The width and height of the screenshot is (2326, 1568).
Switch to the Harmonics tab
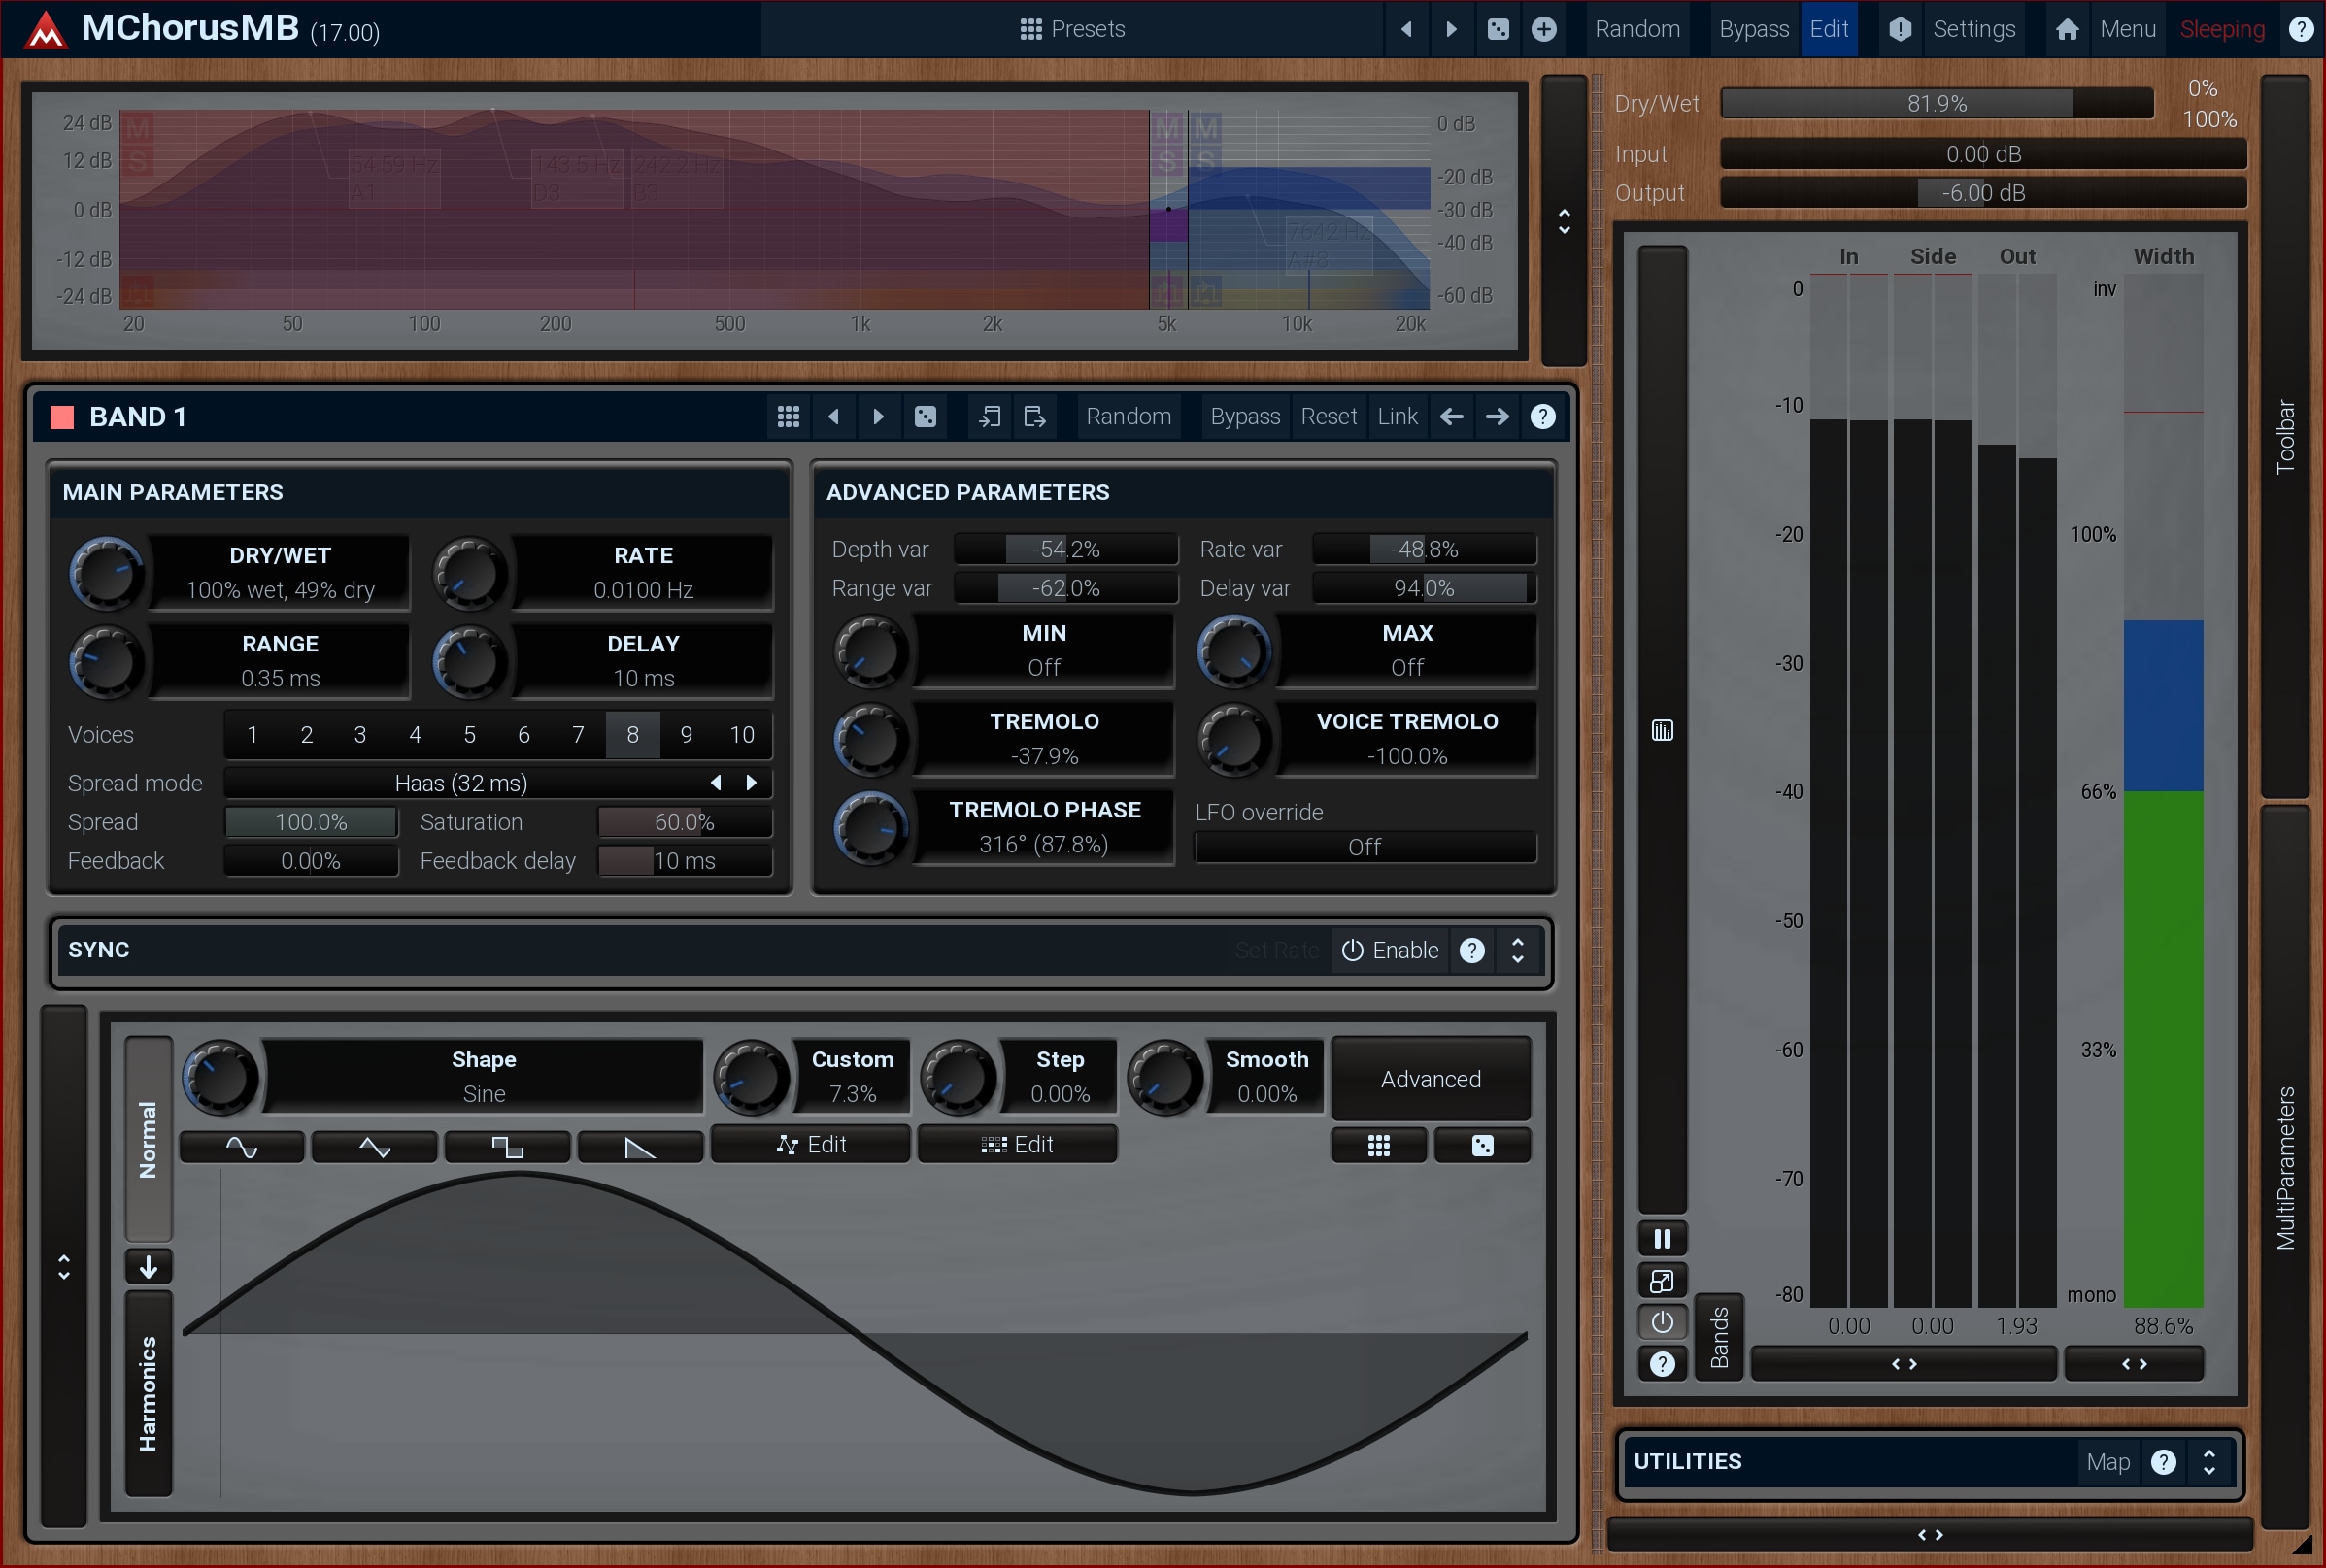click(x=148, y=1393)
